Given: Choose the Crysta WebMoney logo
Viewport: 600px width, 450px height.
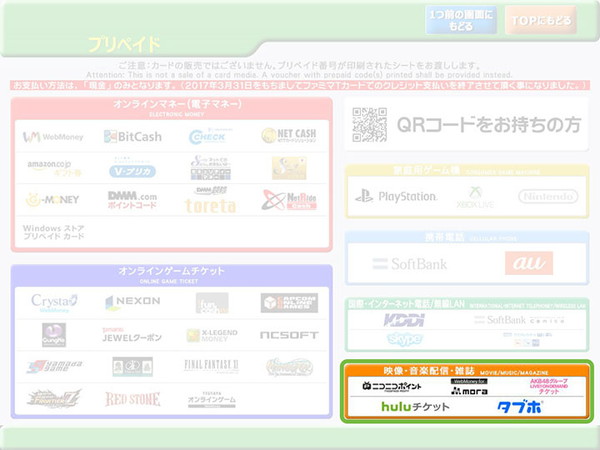Looking at the screenshot, I should click(54, 303).
